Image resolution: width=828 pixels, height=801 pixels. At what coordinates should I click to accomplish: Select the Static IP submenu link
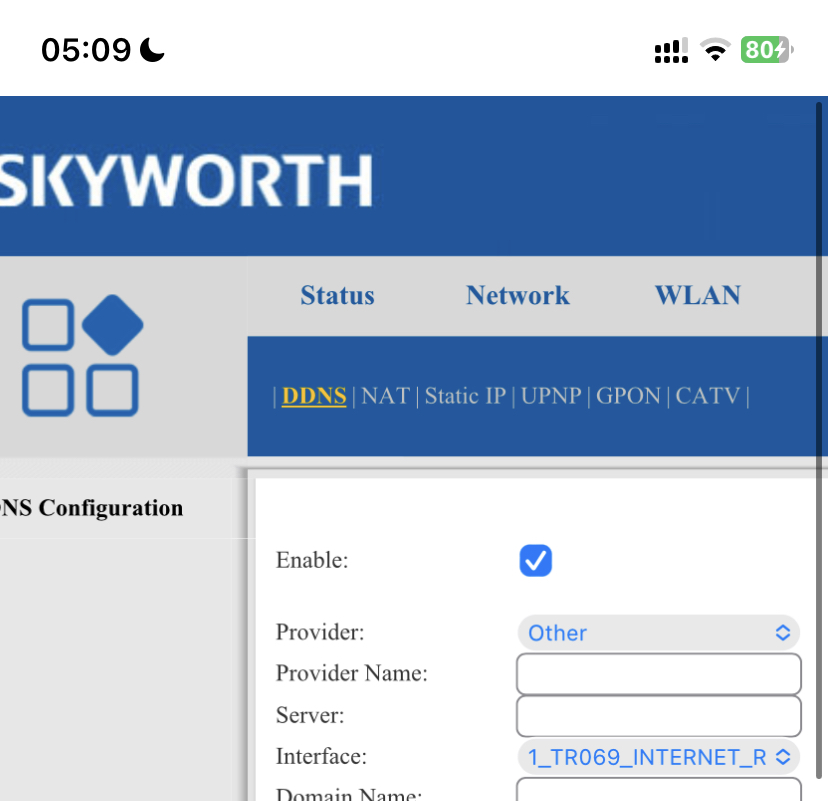pos(465,396)
